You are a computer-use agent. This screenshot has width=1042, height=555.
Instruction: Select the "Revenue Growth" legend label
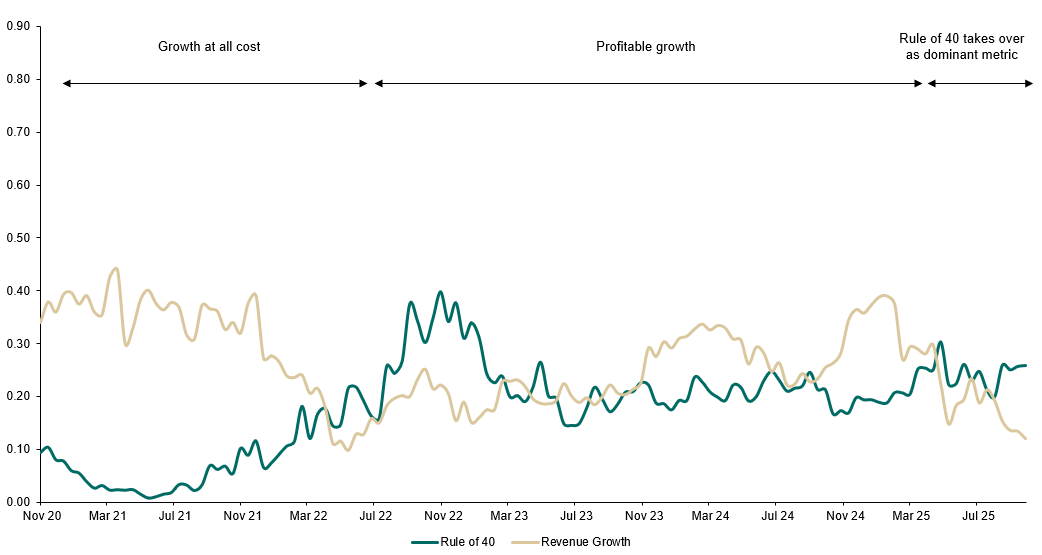pos(585,542)
